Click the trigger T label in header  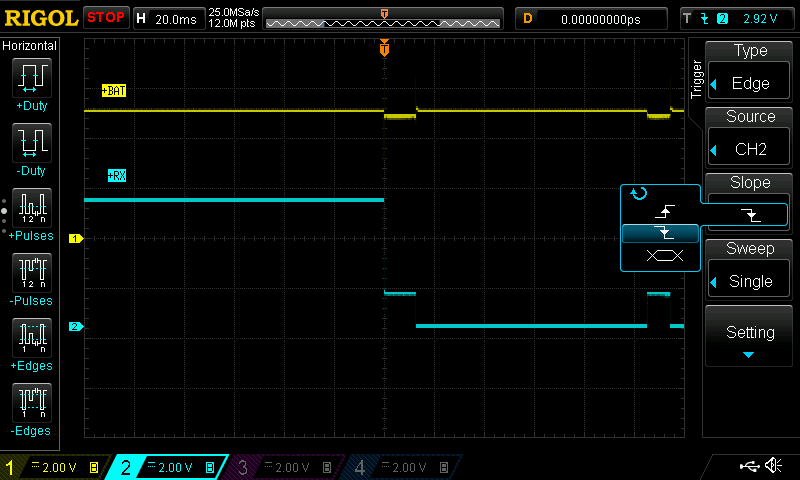click(x=687, y=19)
